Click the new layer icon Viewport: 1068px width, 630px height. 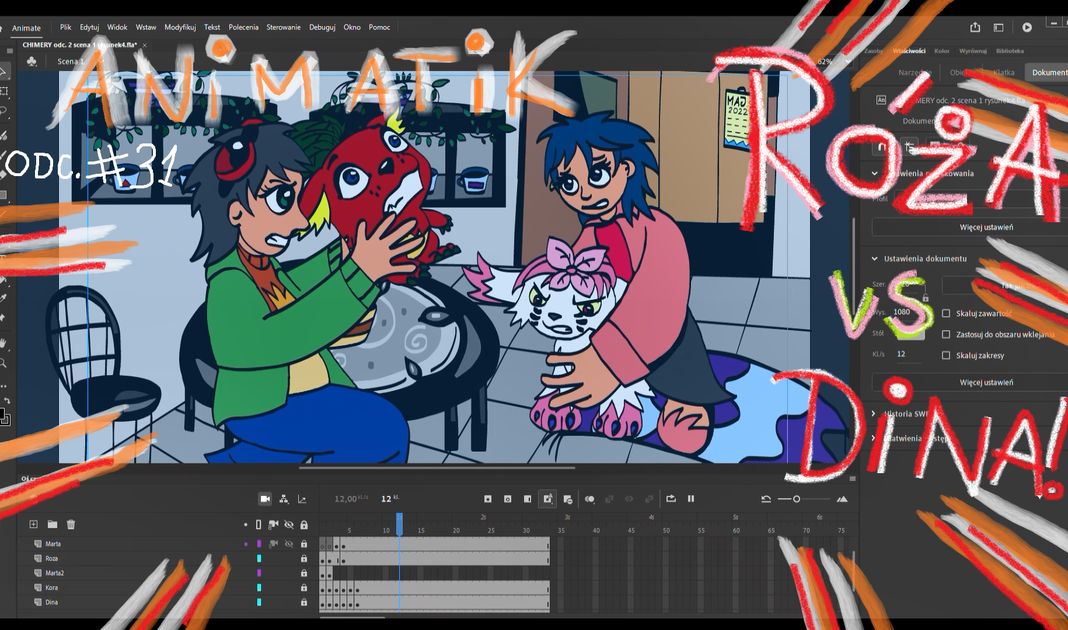[33, 524]
